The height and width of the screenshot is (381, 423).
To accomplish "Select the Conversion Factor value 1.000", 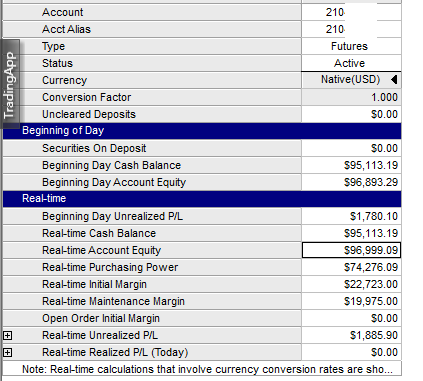I will tap(351, 97).
